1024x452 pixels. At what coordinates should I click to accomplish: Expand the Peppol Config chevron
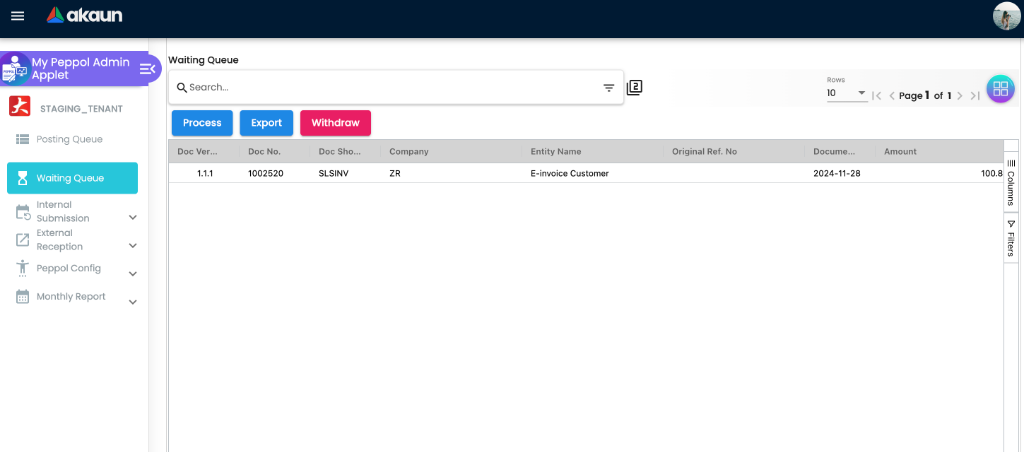tap(133, 274)
